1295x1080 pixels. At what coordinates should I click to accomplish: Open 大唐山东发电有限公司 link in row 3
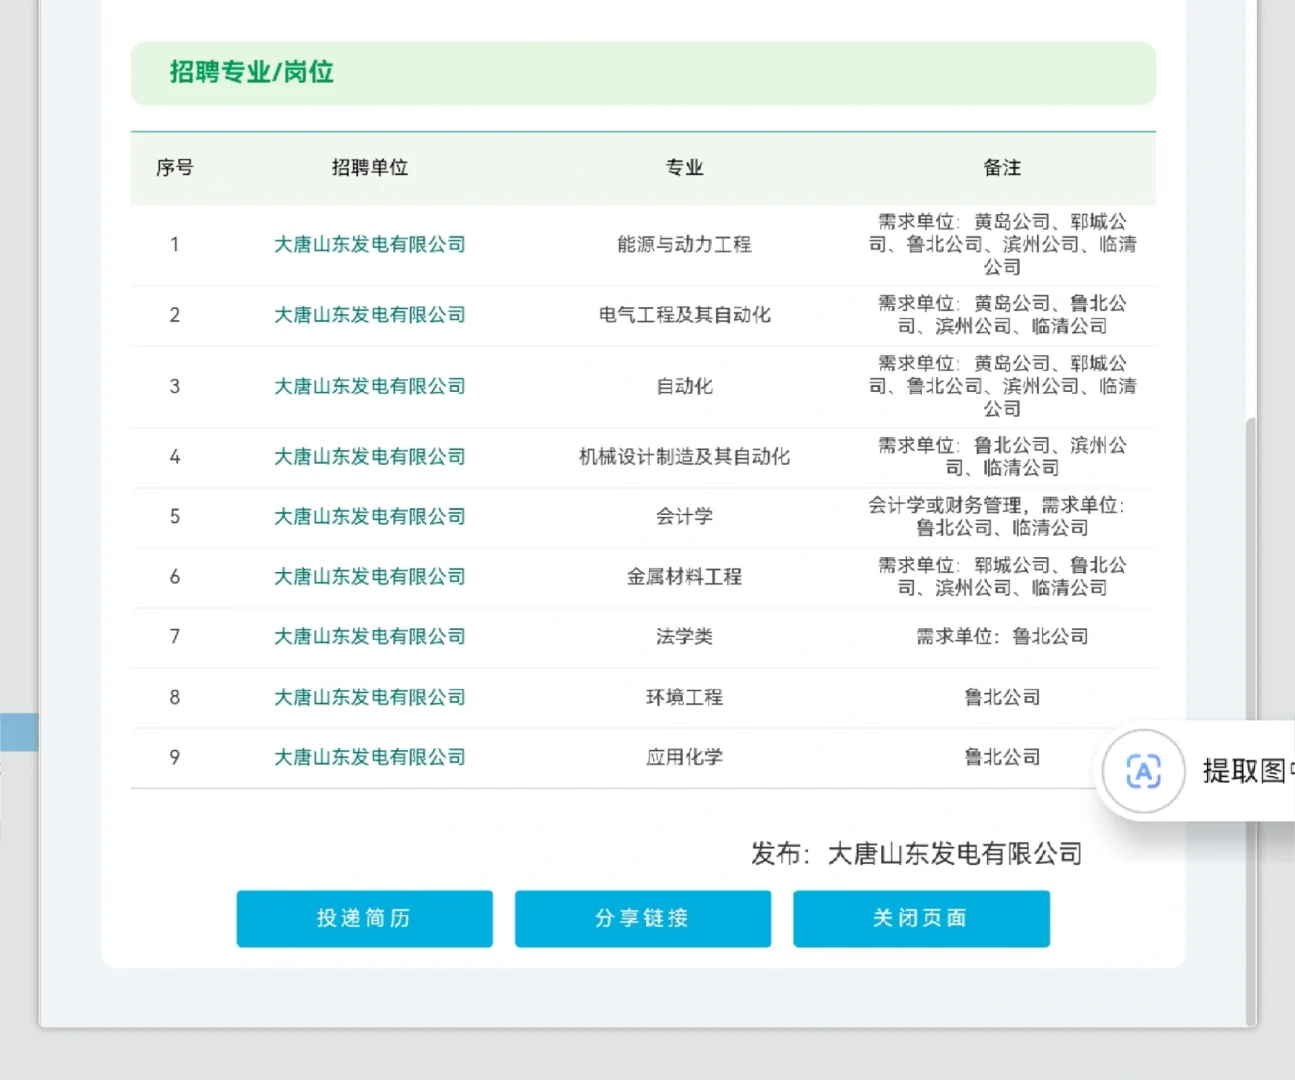pyautogui.click(x=370, y=386)
